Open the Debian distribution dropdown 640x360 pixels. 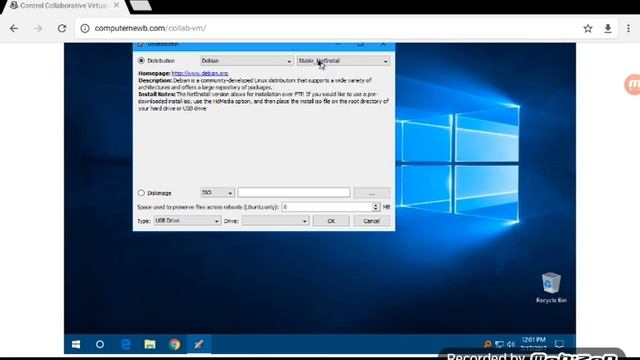247,61
